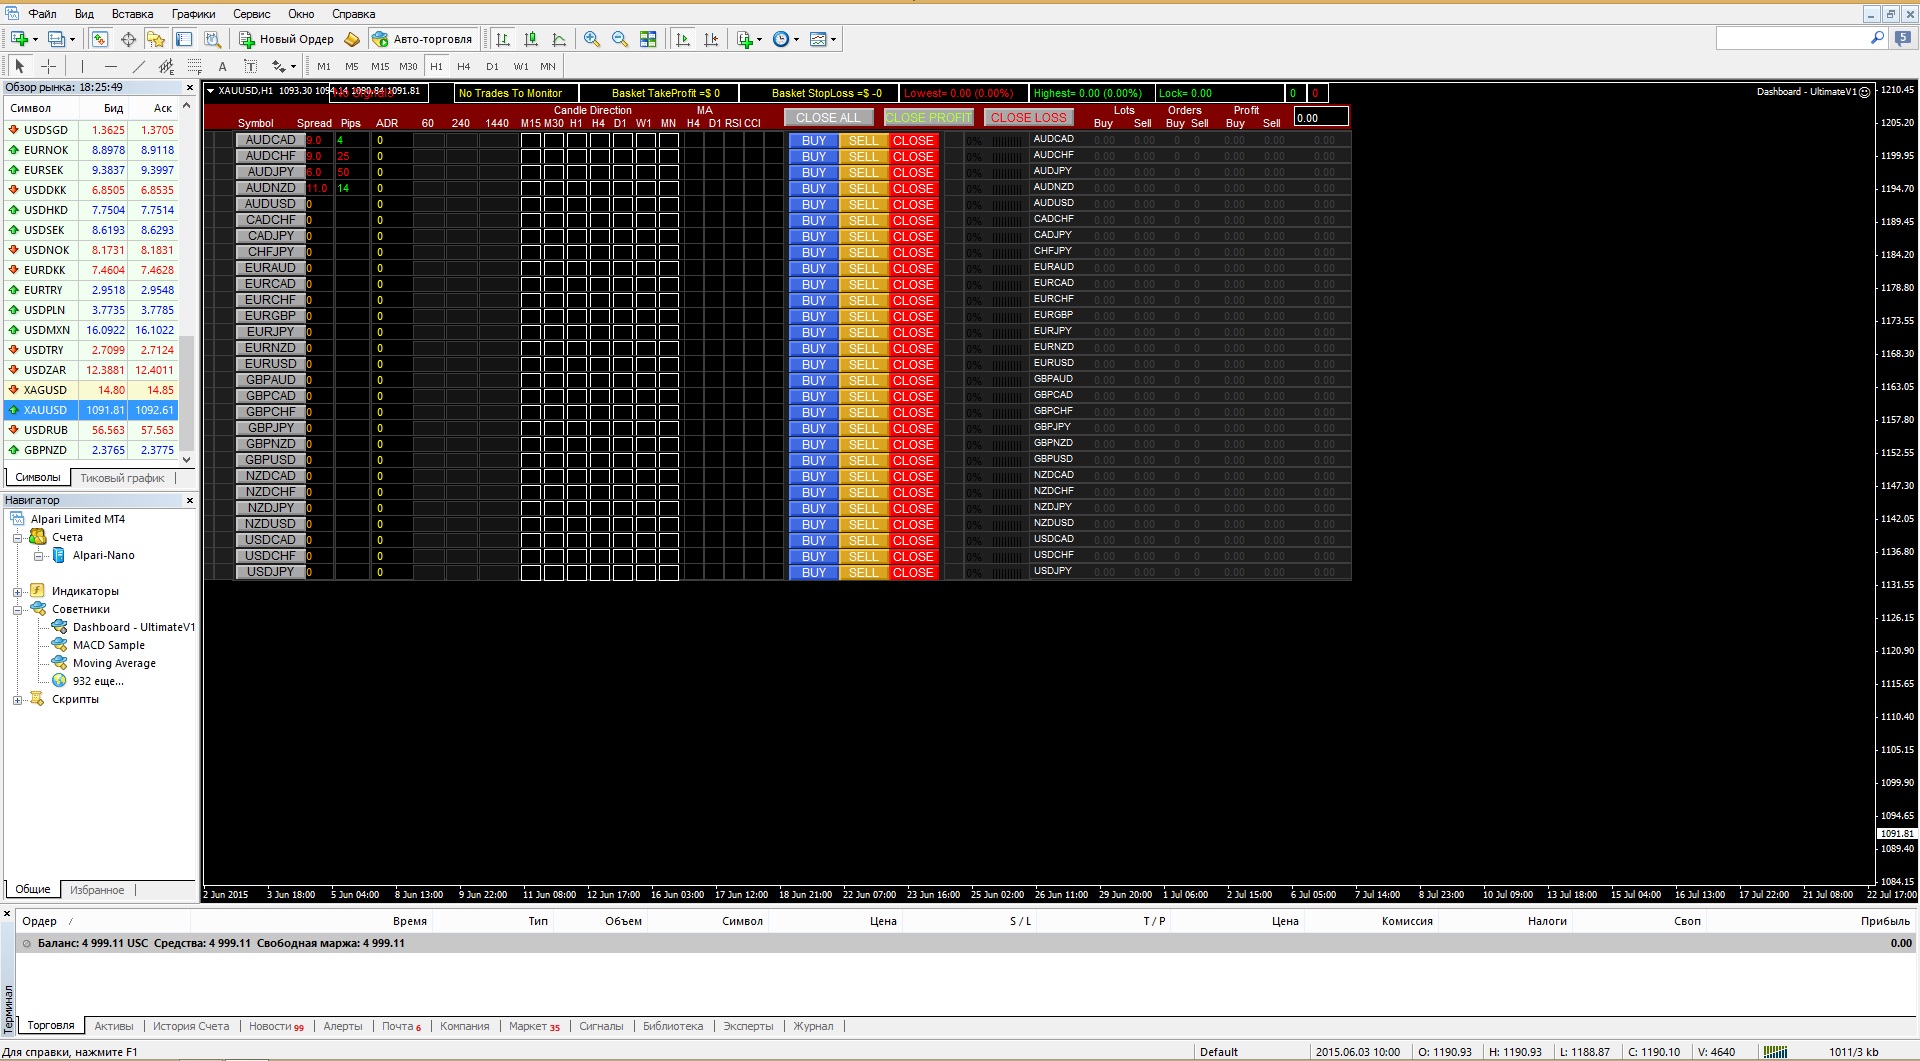Select the cursor arrow tool

point(19,66)
